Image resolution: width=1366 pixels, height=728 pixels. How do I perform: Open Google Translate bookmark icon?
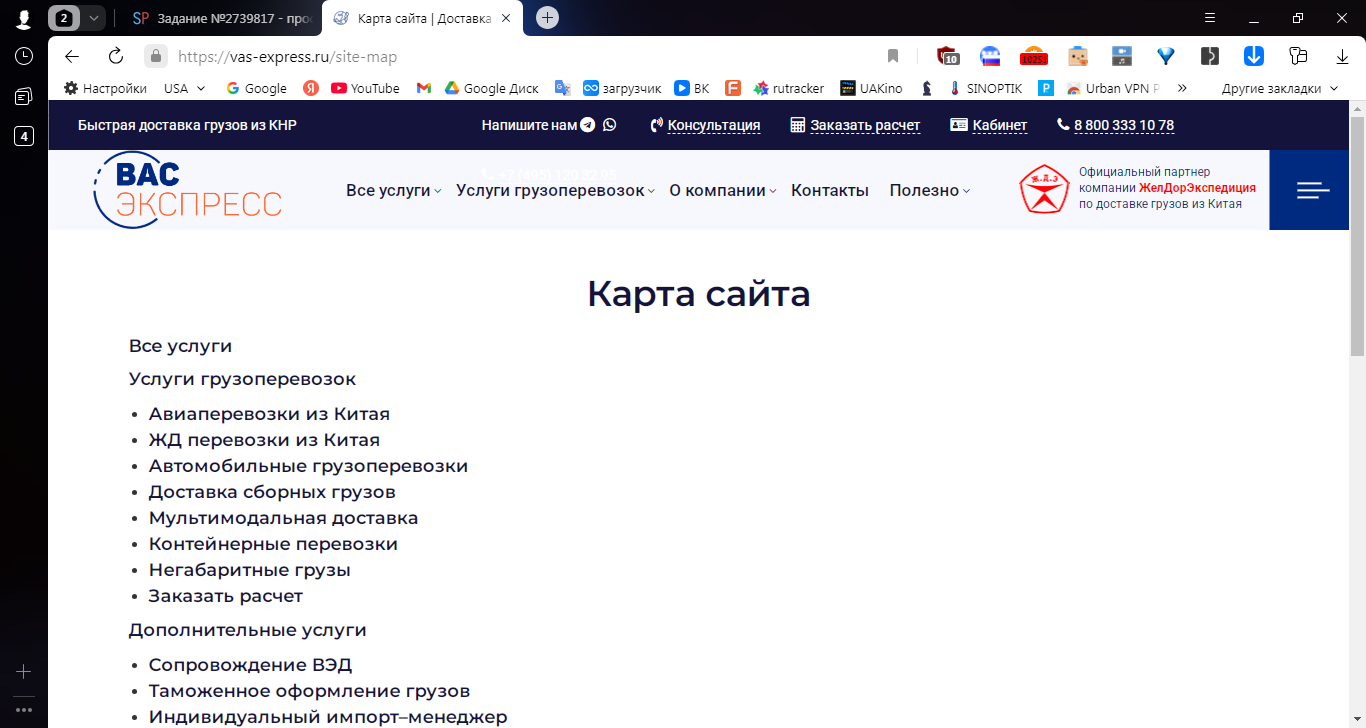pyautogui.click(x=563, y=88)
